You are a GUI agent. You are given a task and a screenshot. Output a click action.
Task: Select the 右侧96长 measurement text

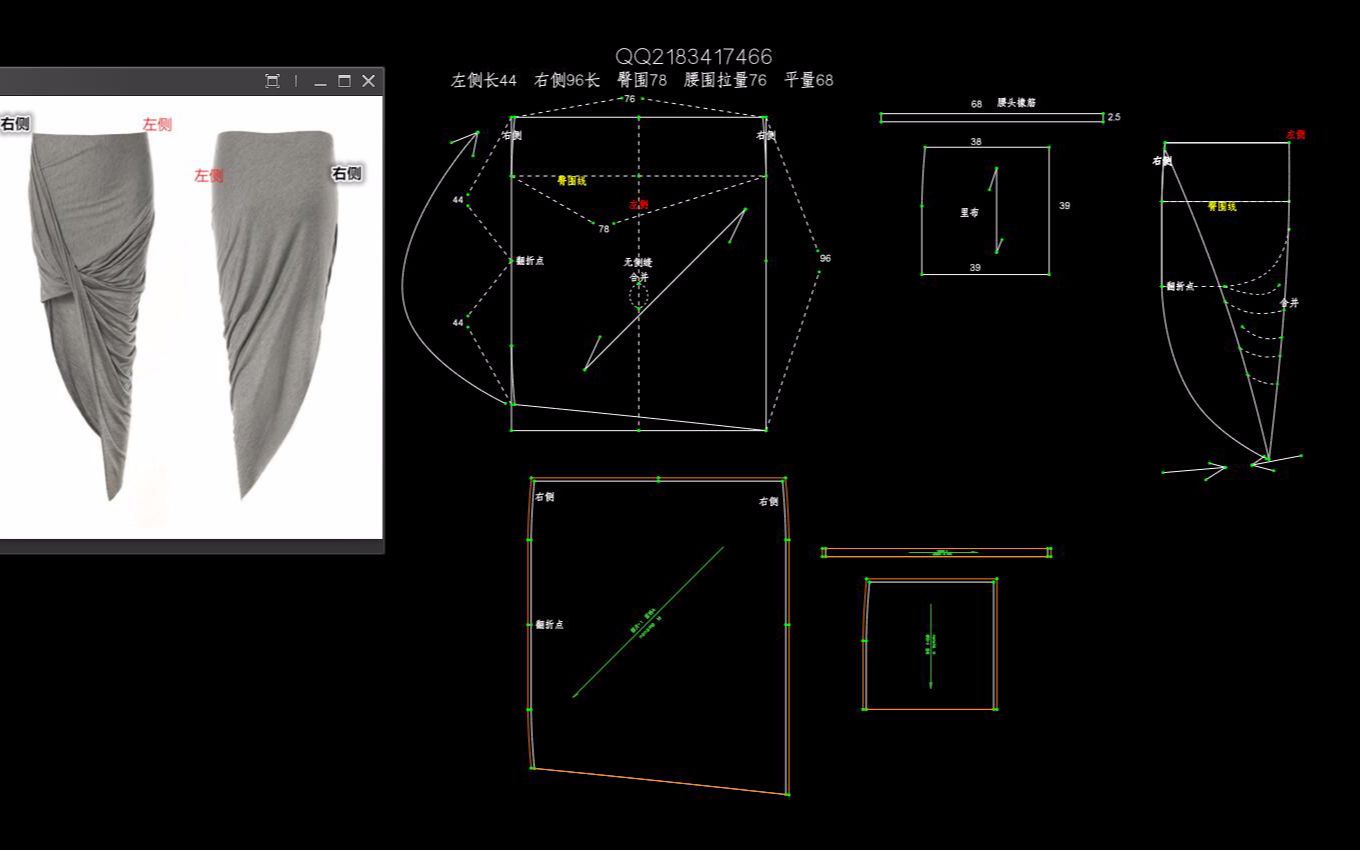click(567, 80)
